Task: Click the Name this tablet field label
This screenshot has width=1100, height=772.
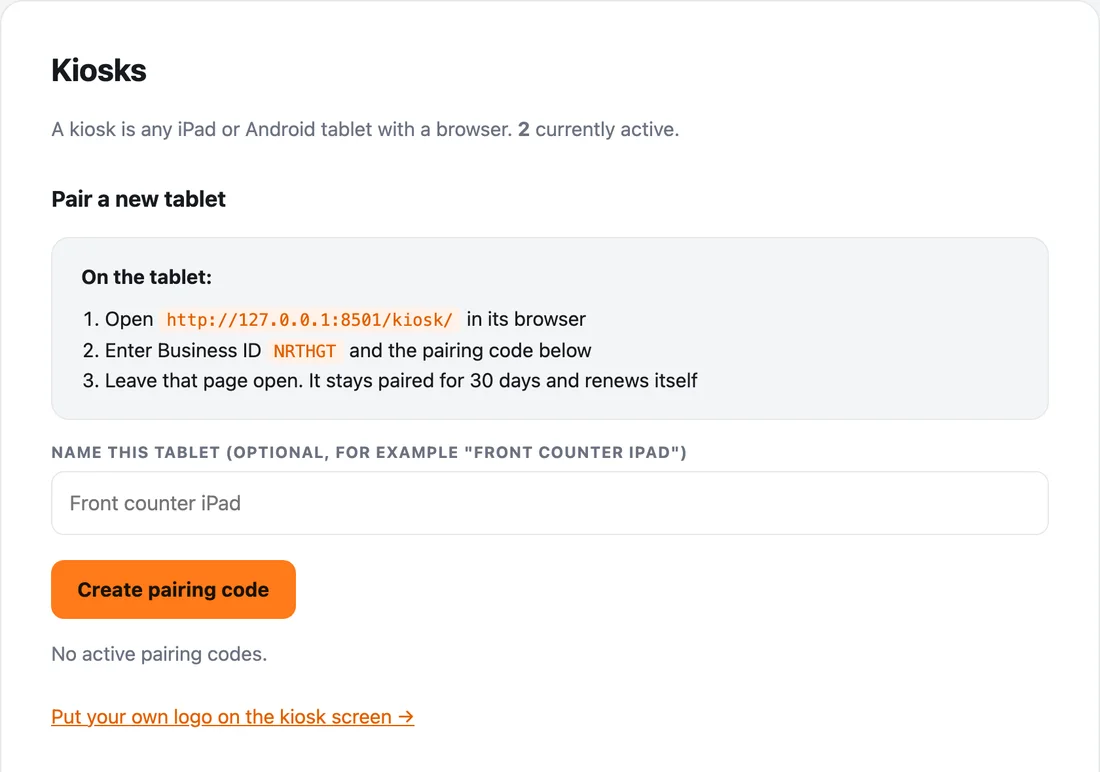Action: (x=369, y=453)
